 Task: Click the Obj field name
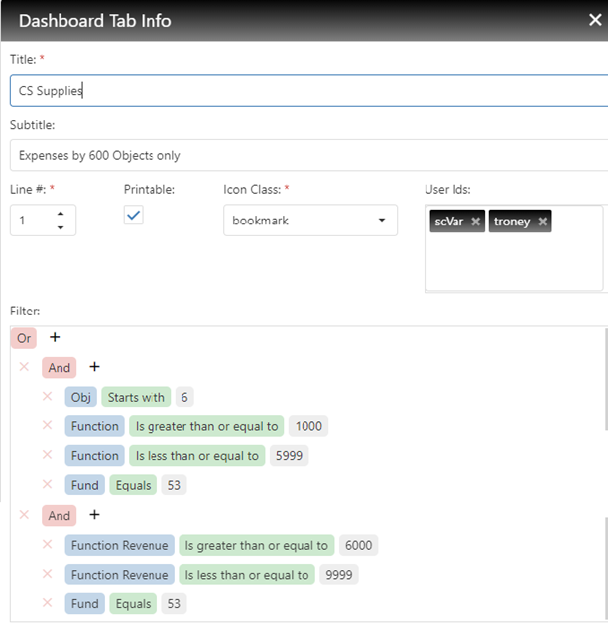pyautogui.click(x=81, y=397)
